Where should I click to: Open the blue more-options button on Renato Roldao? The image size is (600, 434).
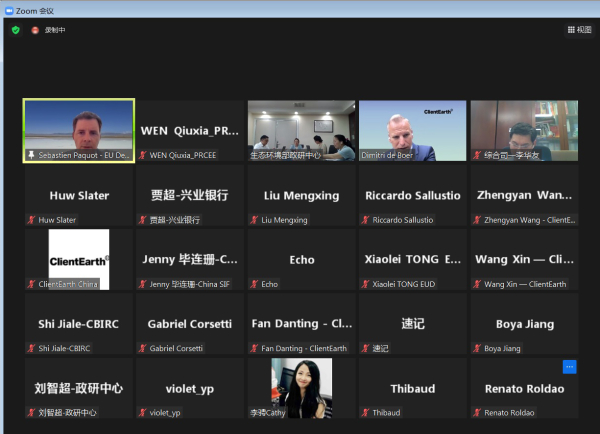569,367
